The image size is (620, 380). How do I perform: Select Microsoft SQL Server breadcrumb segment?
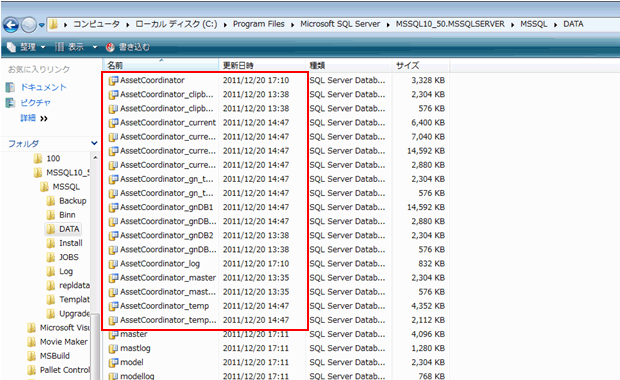340,24
